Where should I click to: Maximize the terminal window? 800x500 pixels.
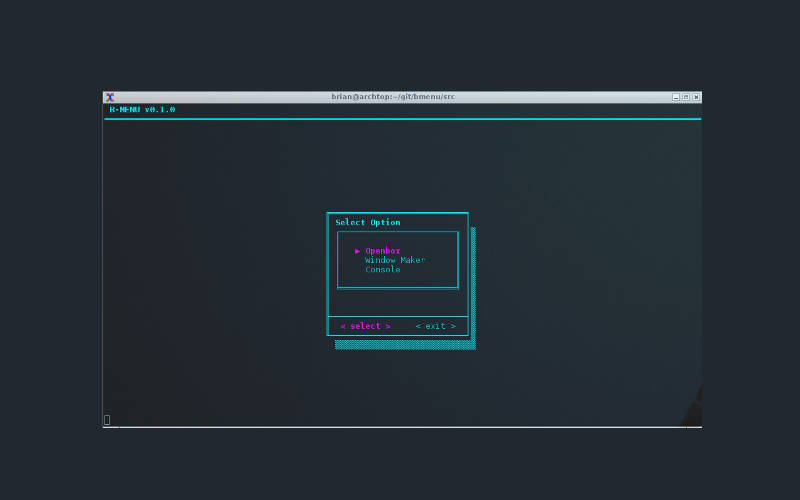pos(686,97)
